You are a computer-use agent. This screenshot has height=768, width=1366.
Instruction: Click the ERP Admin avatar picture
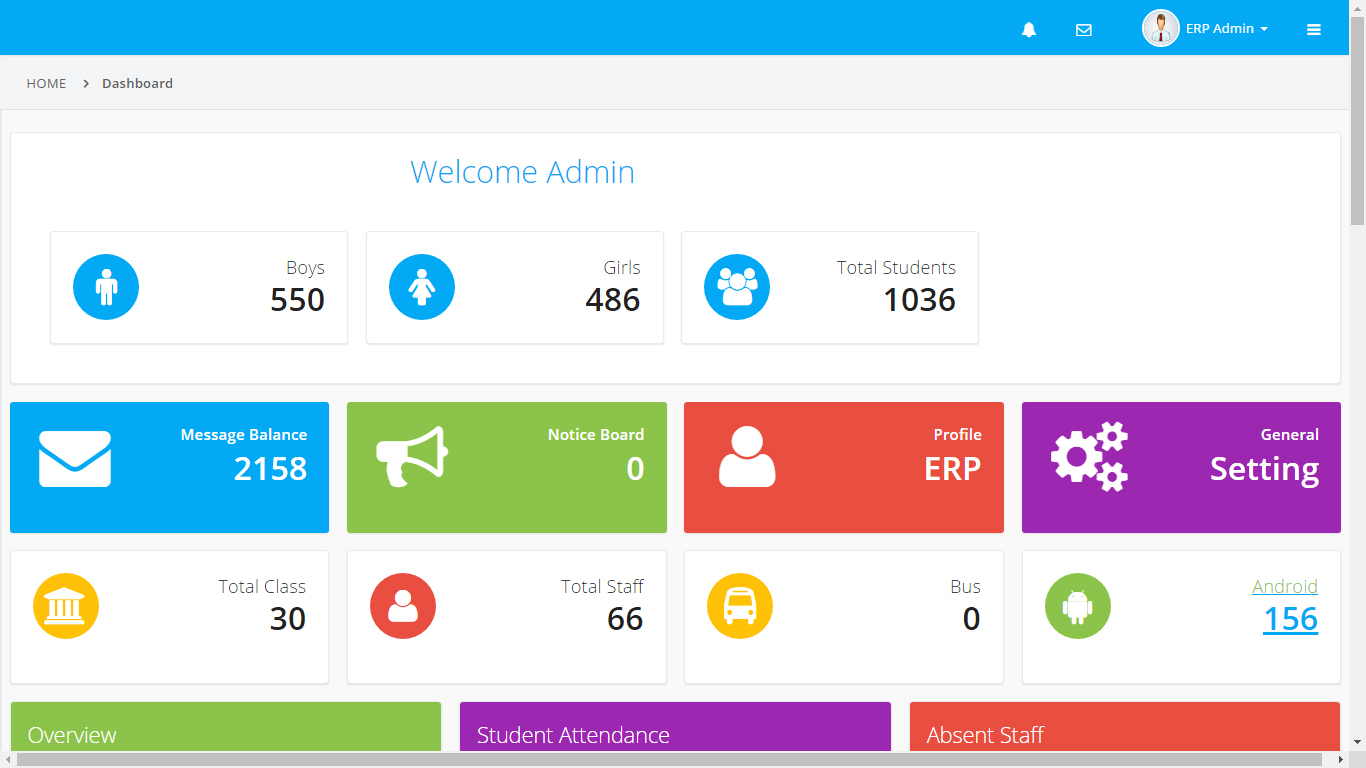(1160, 29)
